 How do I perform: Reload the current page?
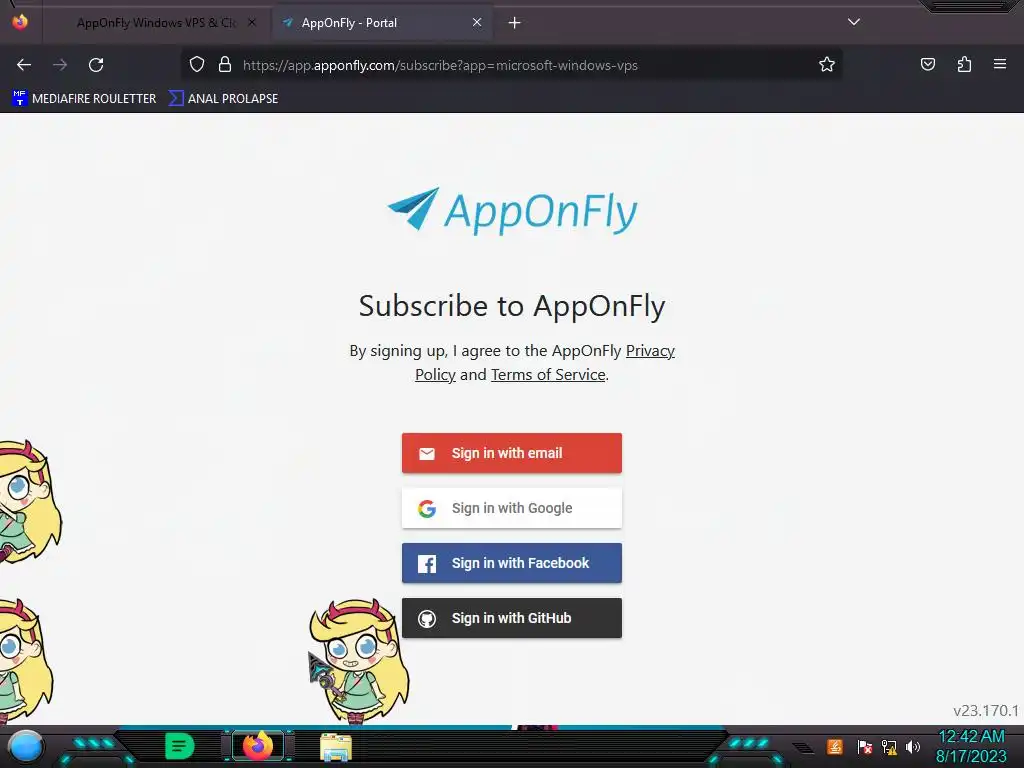pyautogui.click(x=96, y=65)
